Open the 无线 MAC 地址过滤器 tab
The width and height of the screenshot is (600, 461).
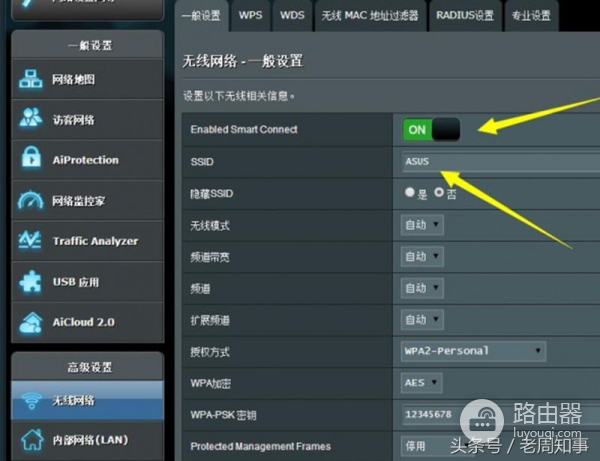point(369,15)
